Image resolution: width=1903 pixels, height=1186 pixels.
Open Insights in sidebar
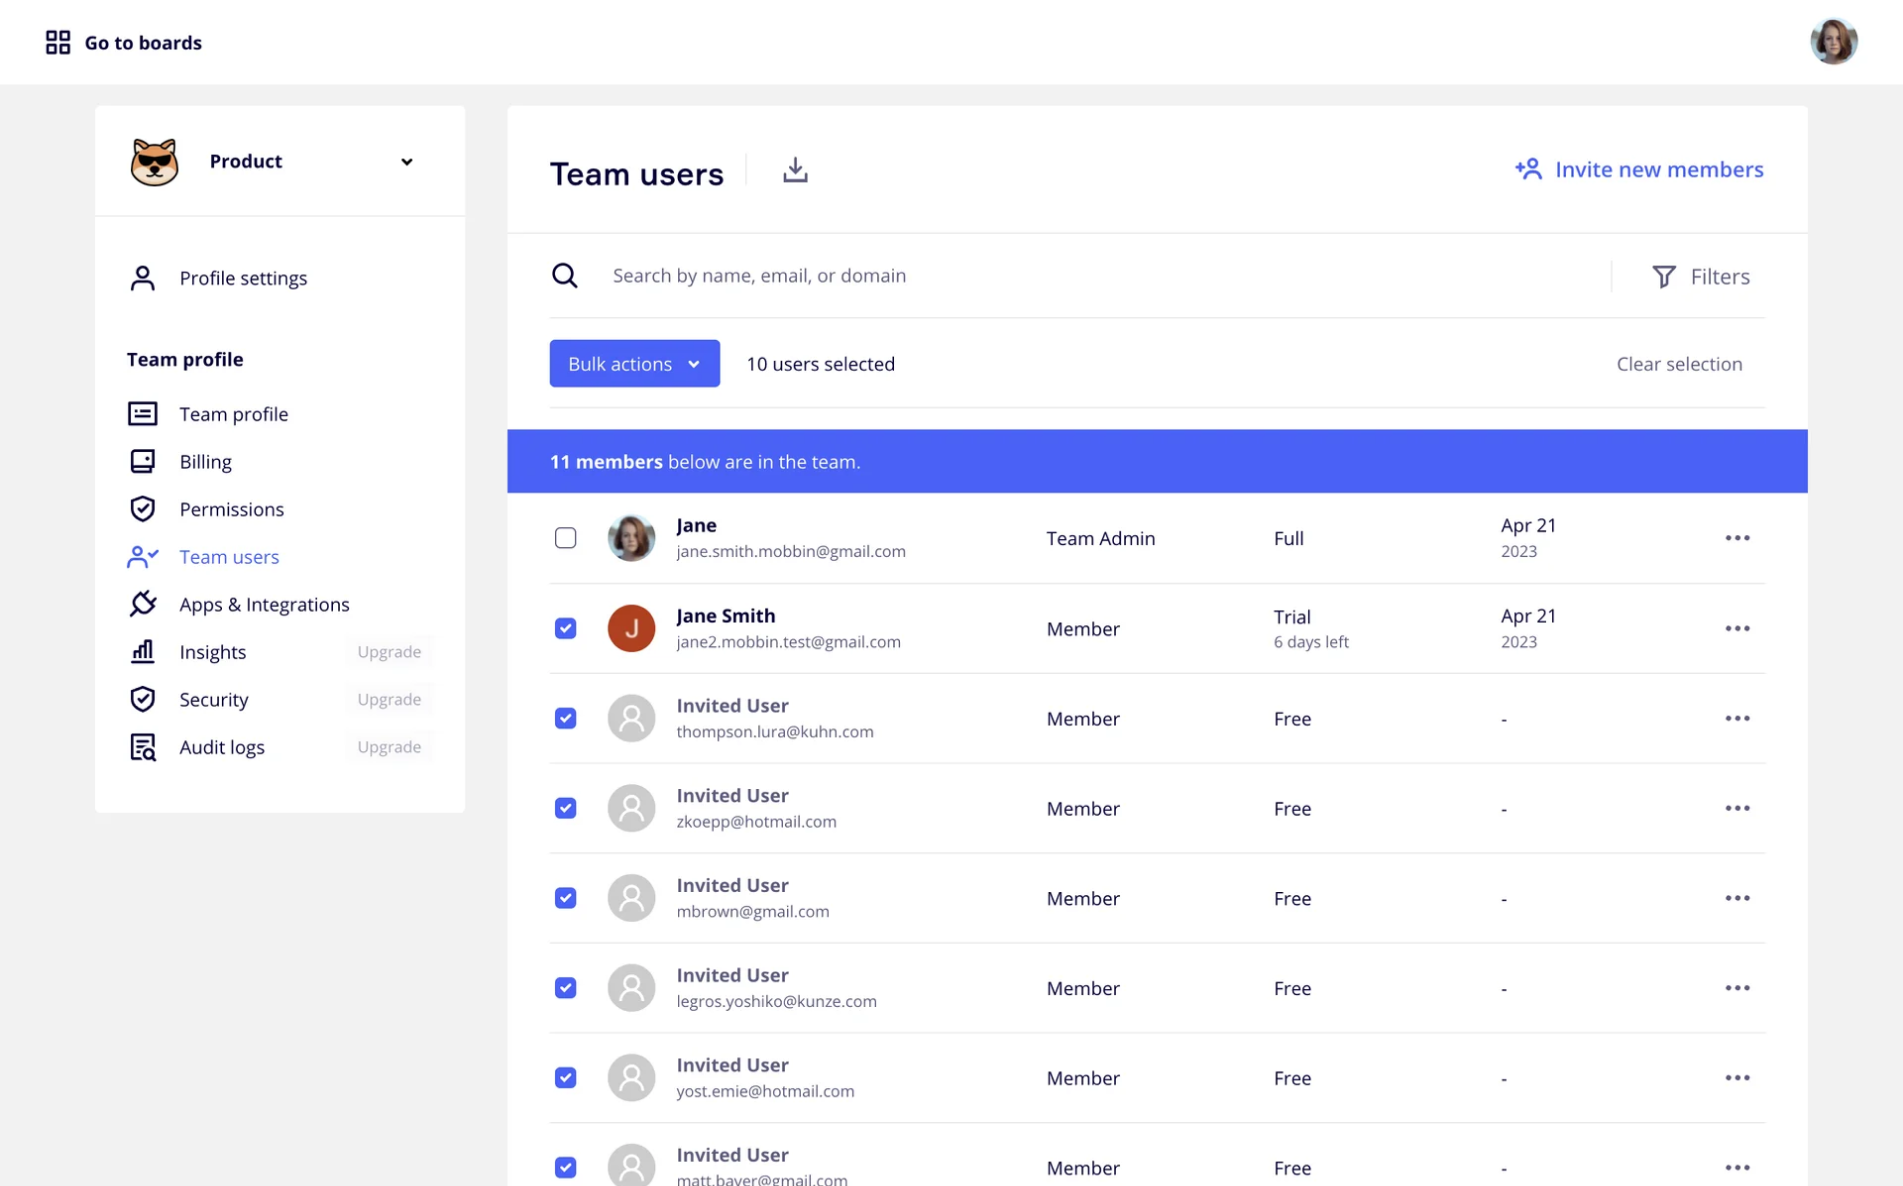(212, 652)
